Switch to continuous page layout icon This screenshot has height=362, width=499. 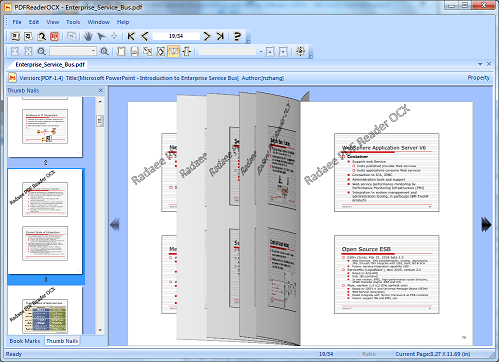click(134, 51)
